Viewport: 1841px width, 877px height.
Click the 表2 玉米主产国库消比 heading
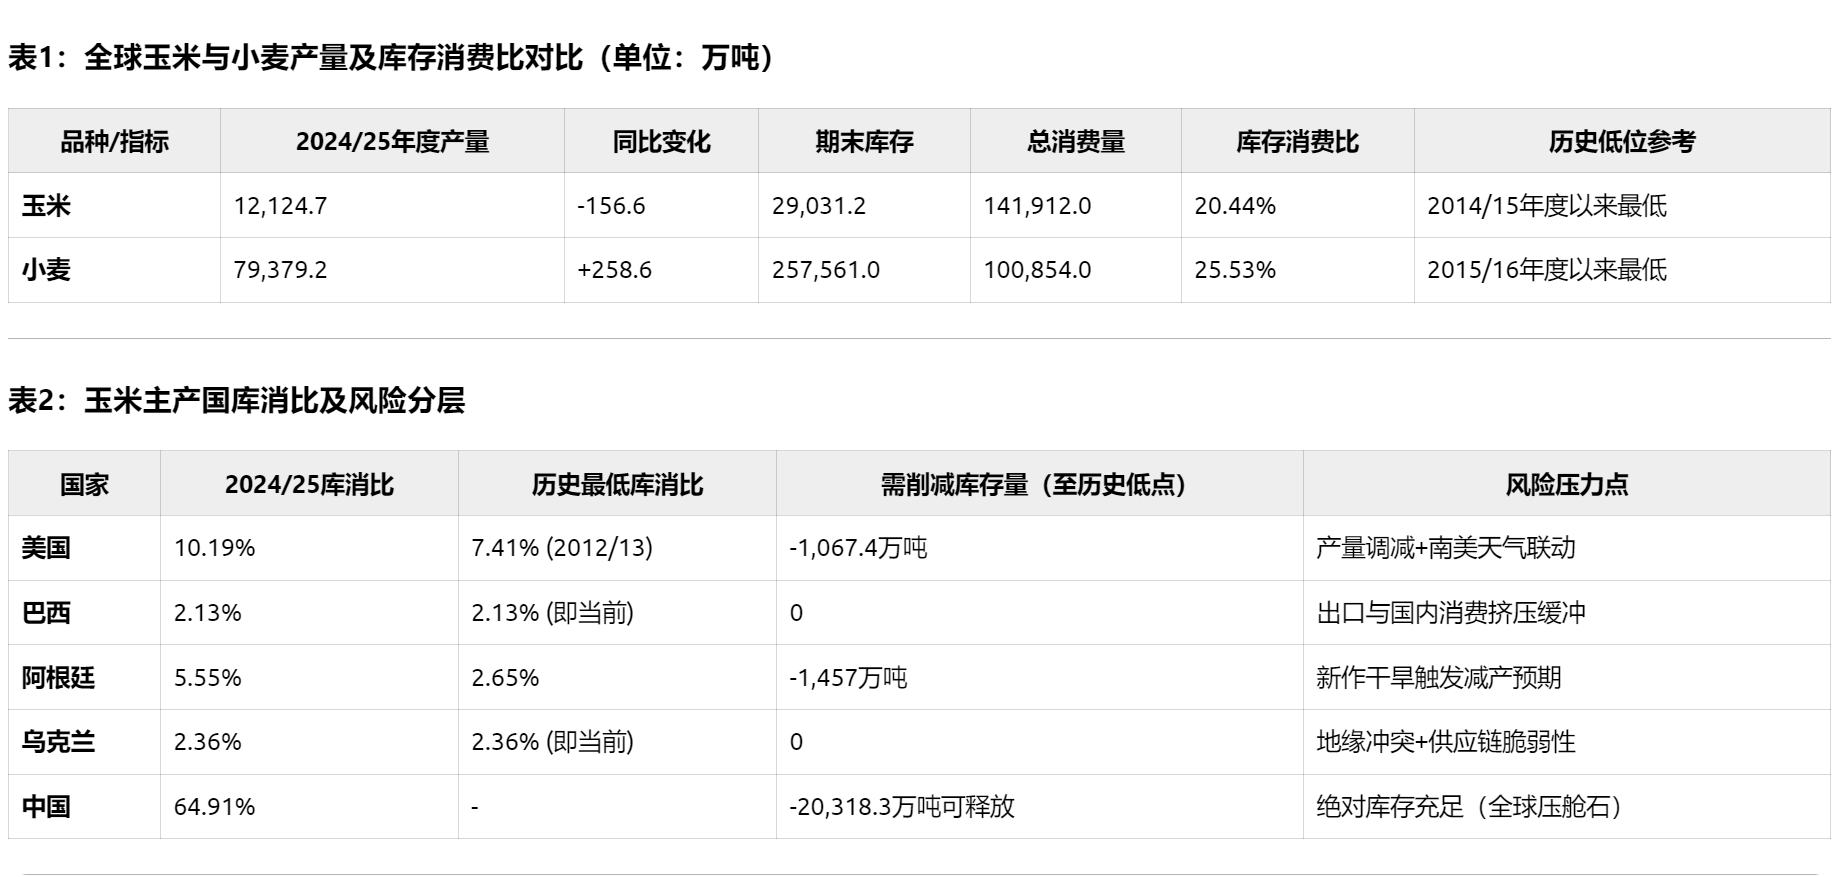[x=237, y=401]
